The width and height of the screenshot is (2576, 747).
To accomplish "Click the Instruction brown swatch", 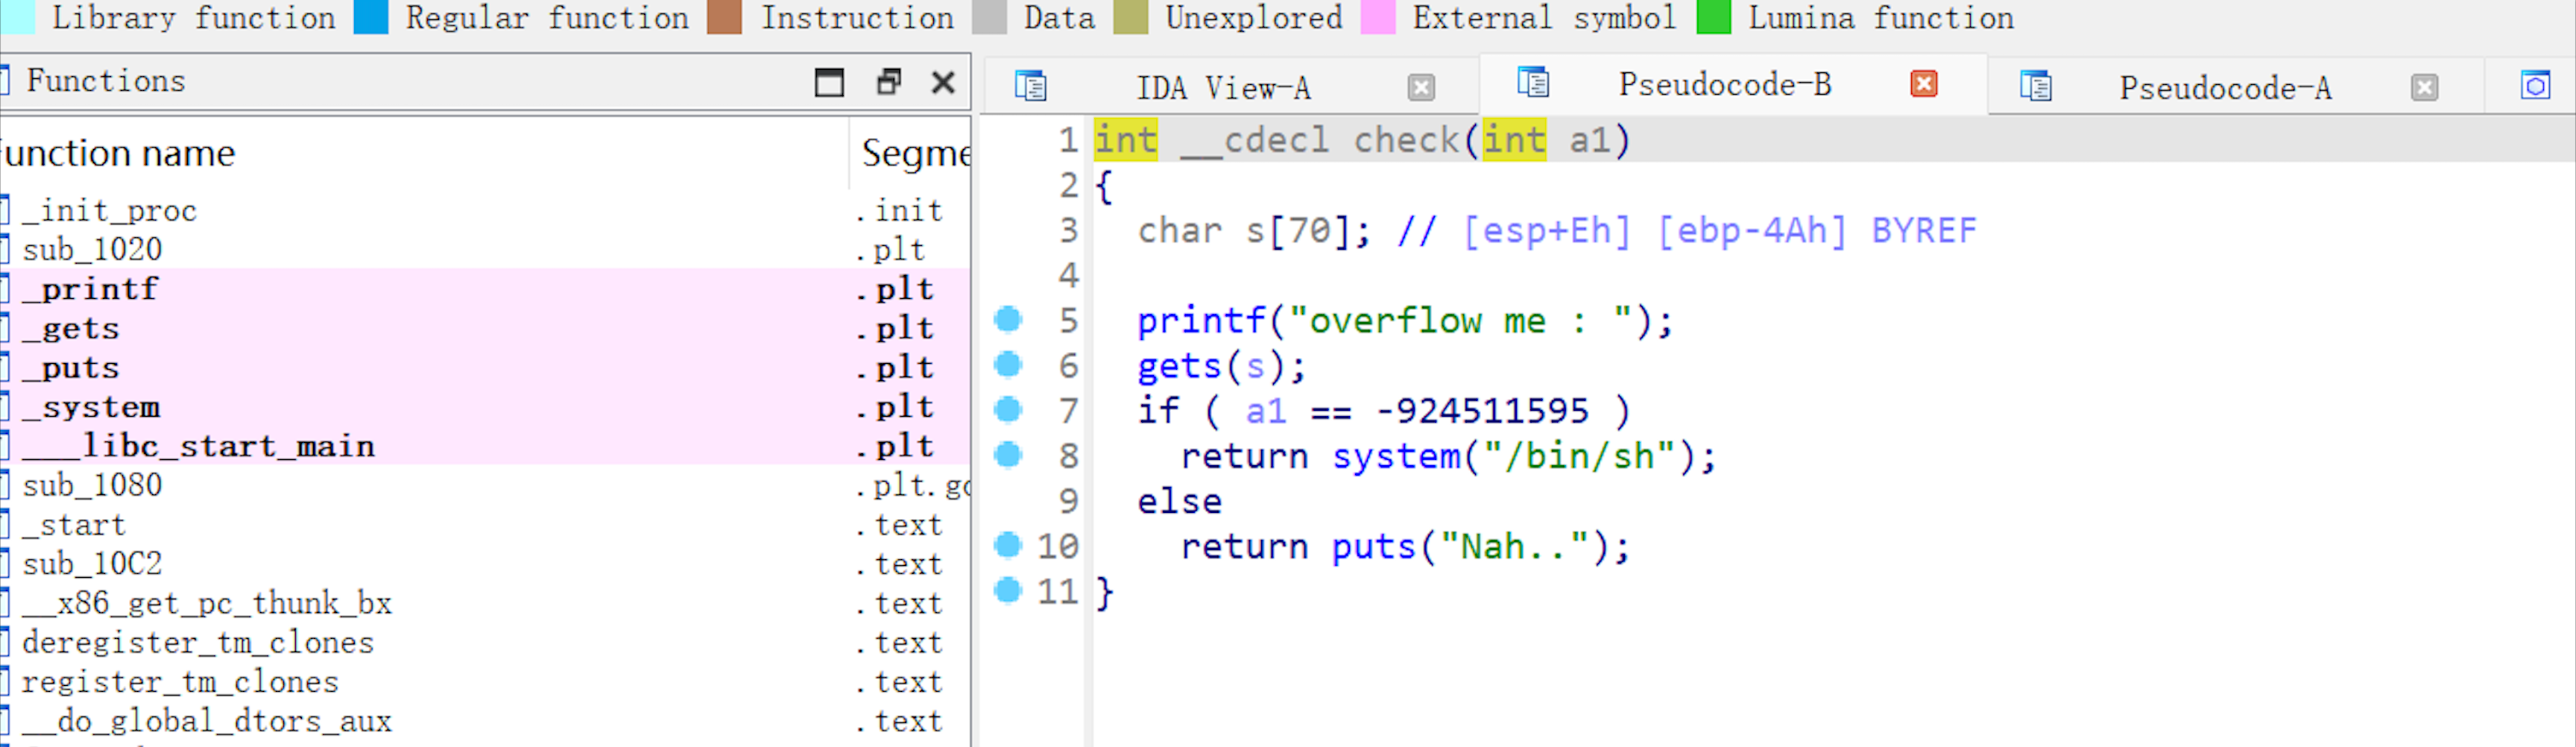I will point(724,17).
